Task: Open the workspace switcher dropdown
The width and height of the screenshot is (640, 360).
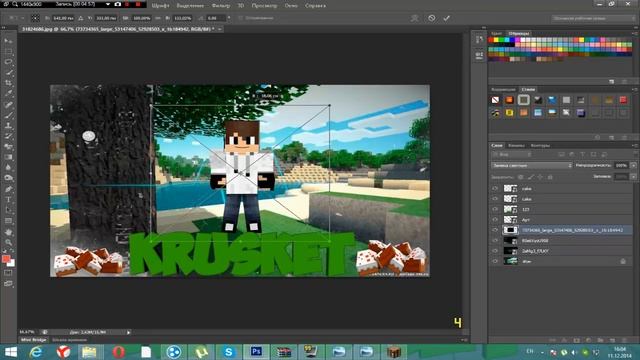Action: tap(594, 18)
